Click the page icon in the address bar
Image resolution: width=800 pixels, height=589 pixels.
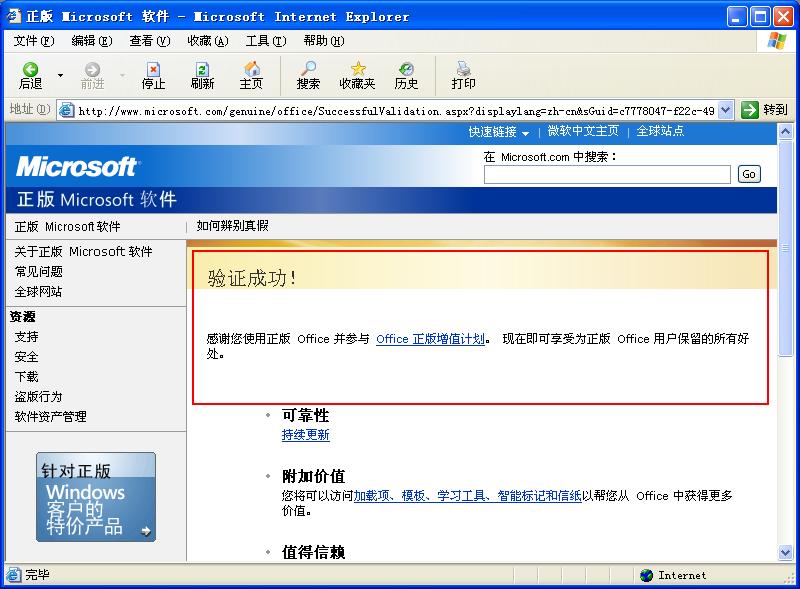pos(66,110)
